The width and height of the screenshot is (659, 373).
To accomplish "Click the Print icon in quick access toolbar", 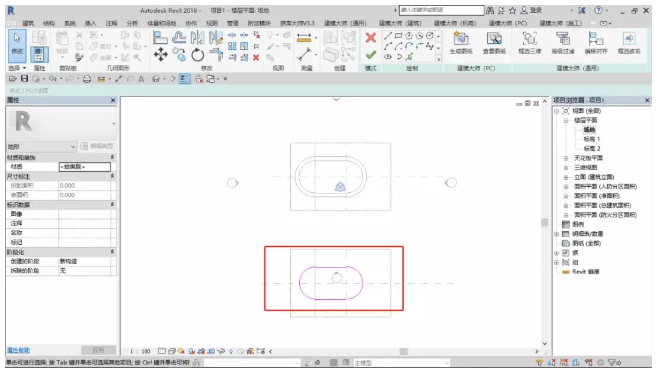I will pos(87,79).
